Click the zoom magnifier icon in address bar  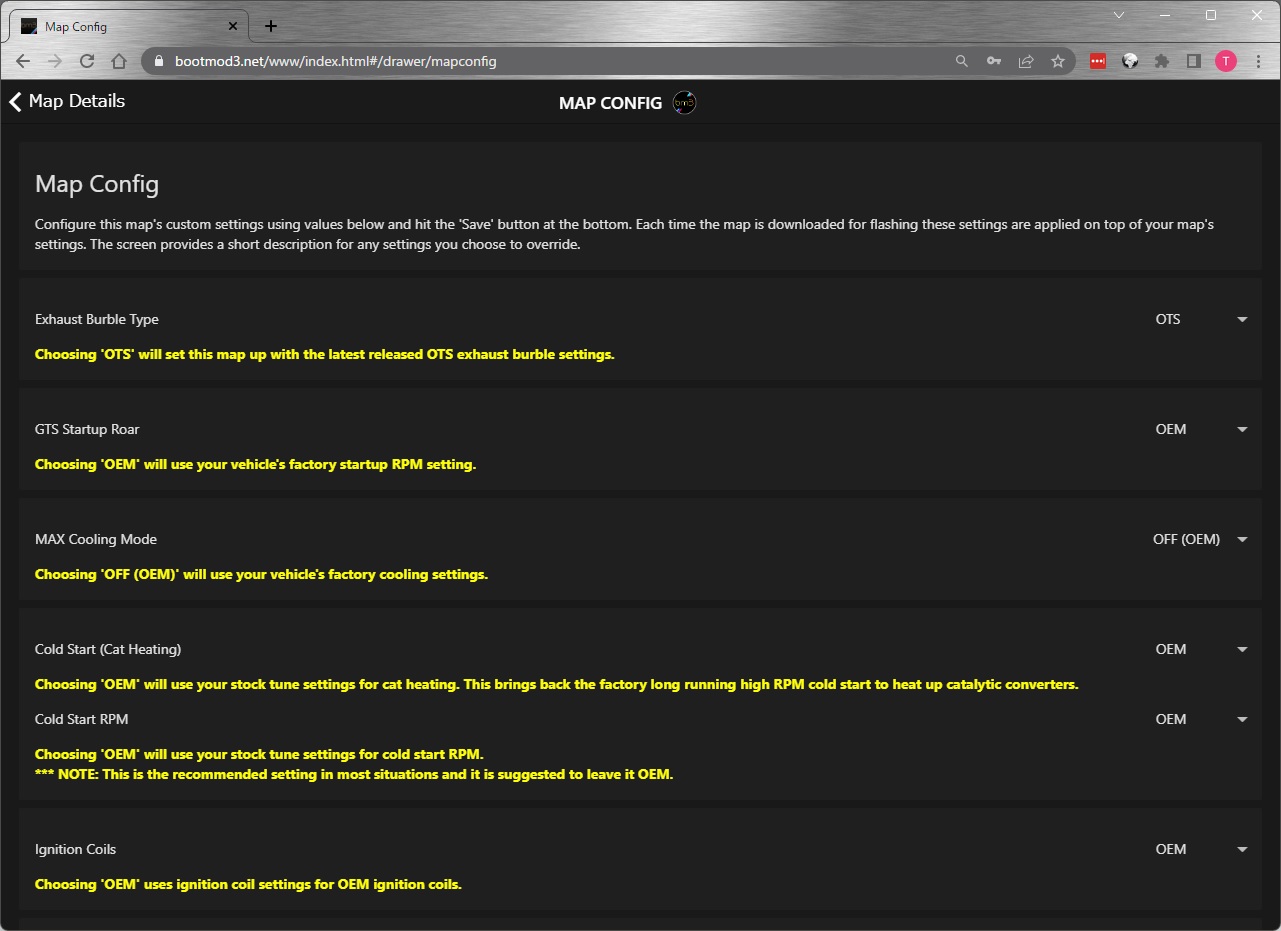[x=962, y=61]
